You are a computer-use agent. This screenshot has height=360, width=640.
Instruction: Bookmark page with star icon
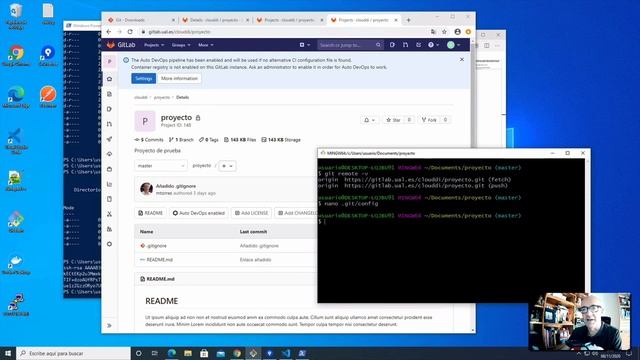444,32
